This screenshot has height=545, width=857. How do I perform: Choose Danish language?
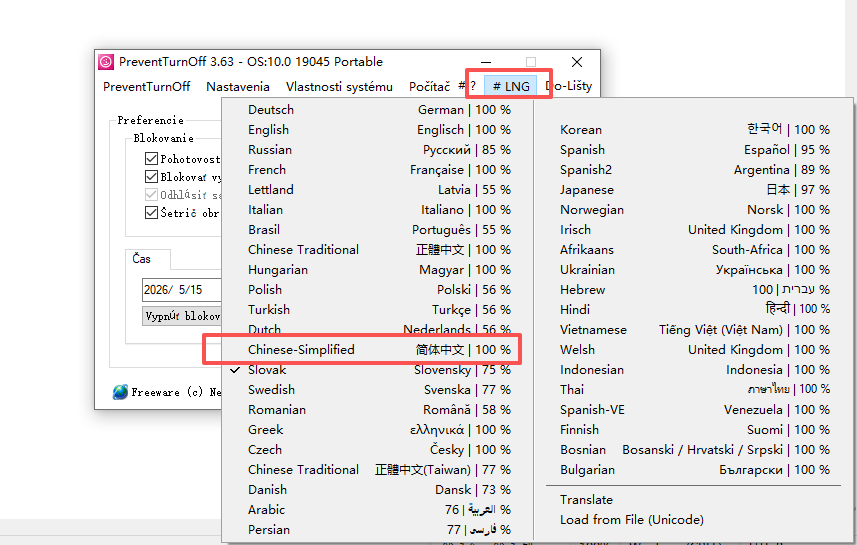(x=377, y=489)
